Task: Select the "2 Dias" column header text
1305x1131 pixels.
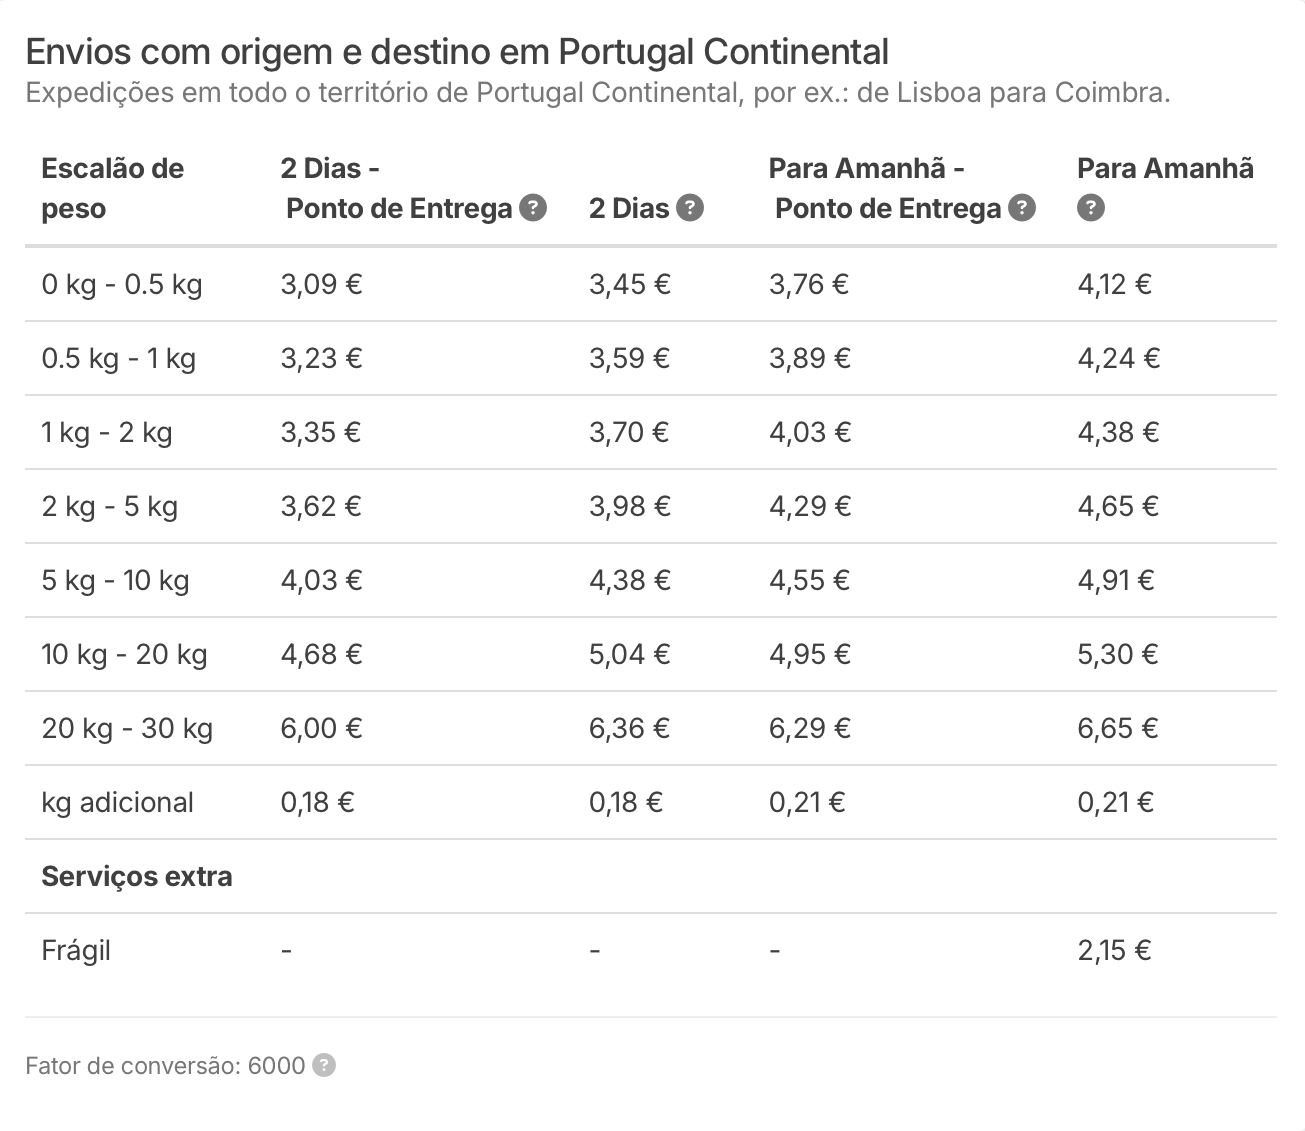Action: [628, 208]
